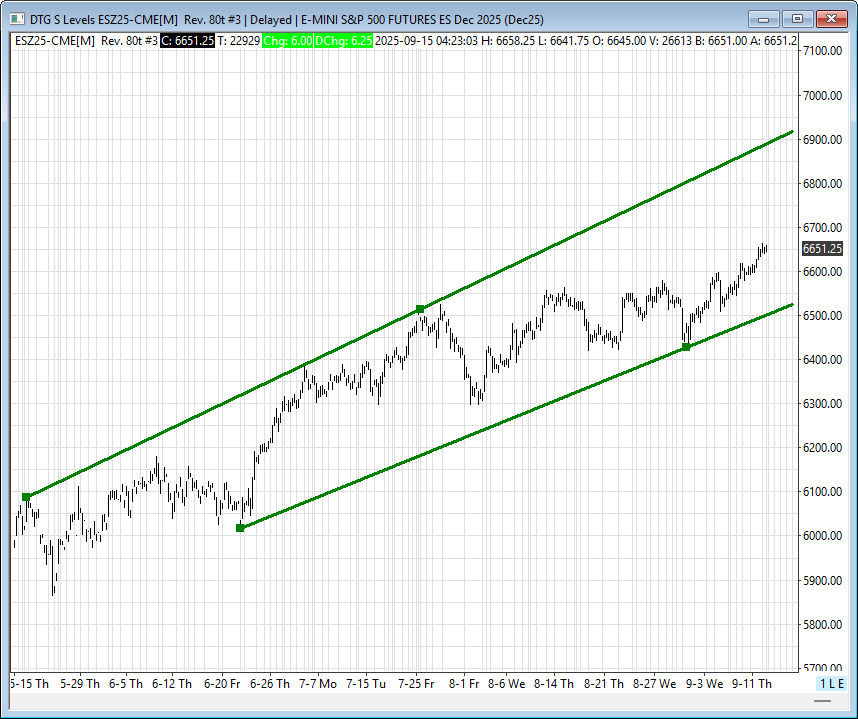Click the '6-12 Th' date label
This screenshot has width=858, height=719.
point(172,684)
